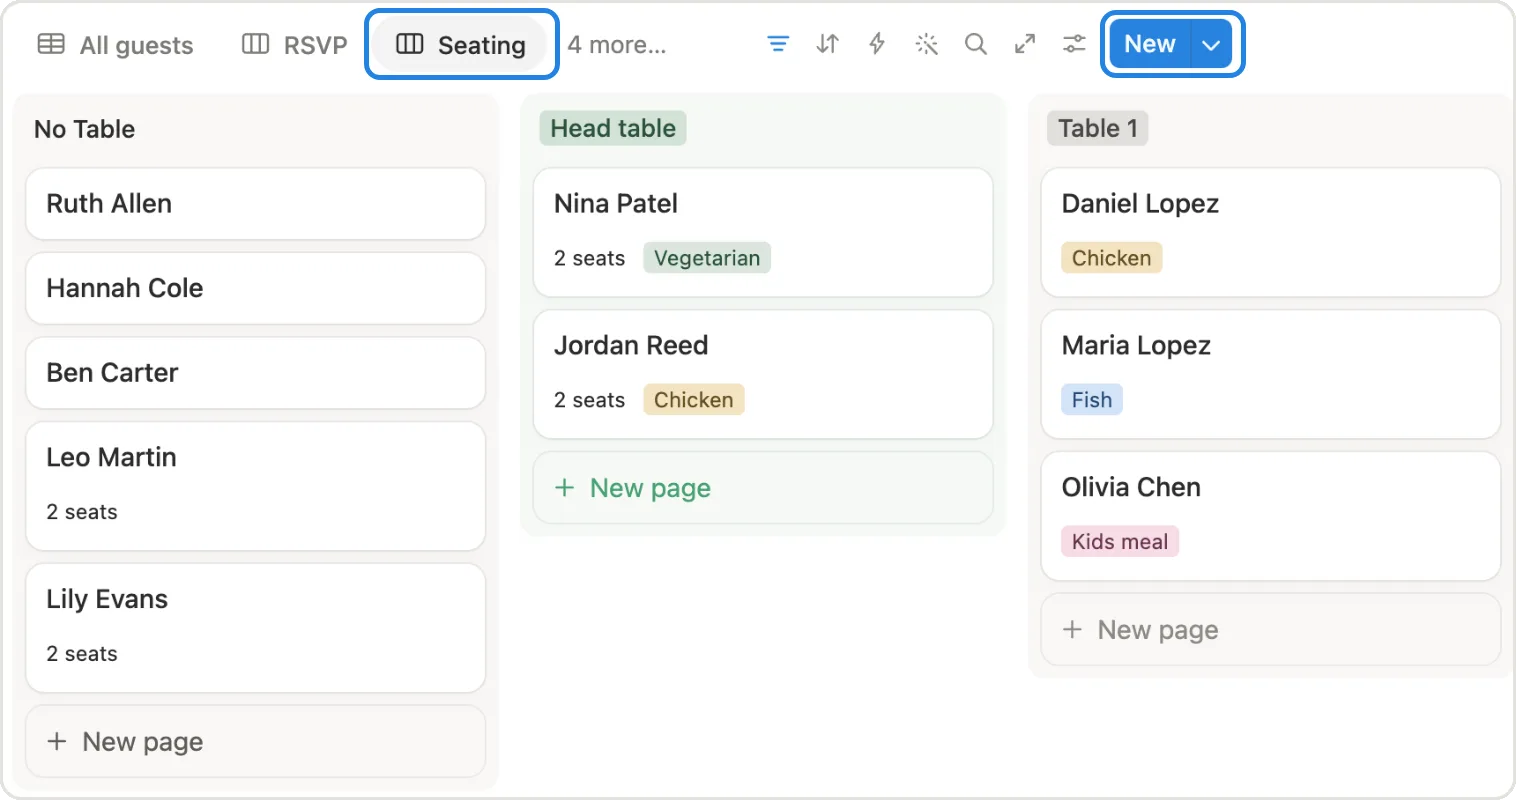Open the Daniel Lopez card
The width and height of the screenshot is (1516, 800).
click(1271, 232)
